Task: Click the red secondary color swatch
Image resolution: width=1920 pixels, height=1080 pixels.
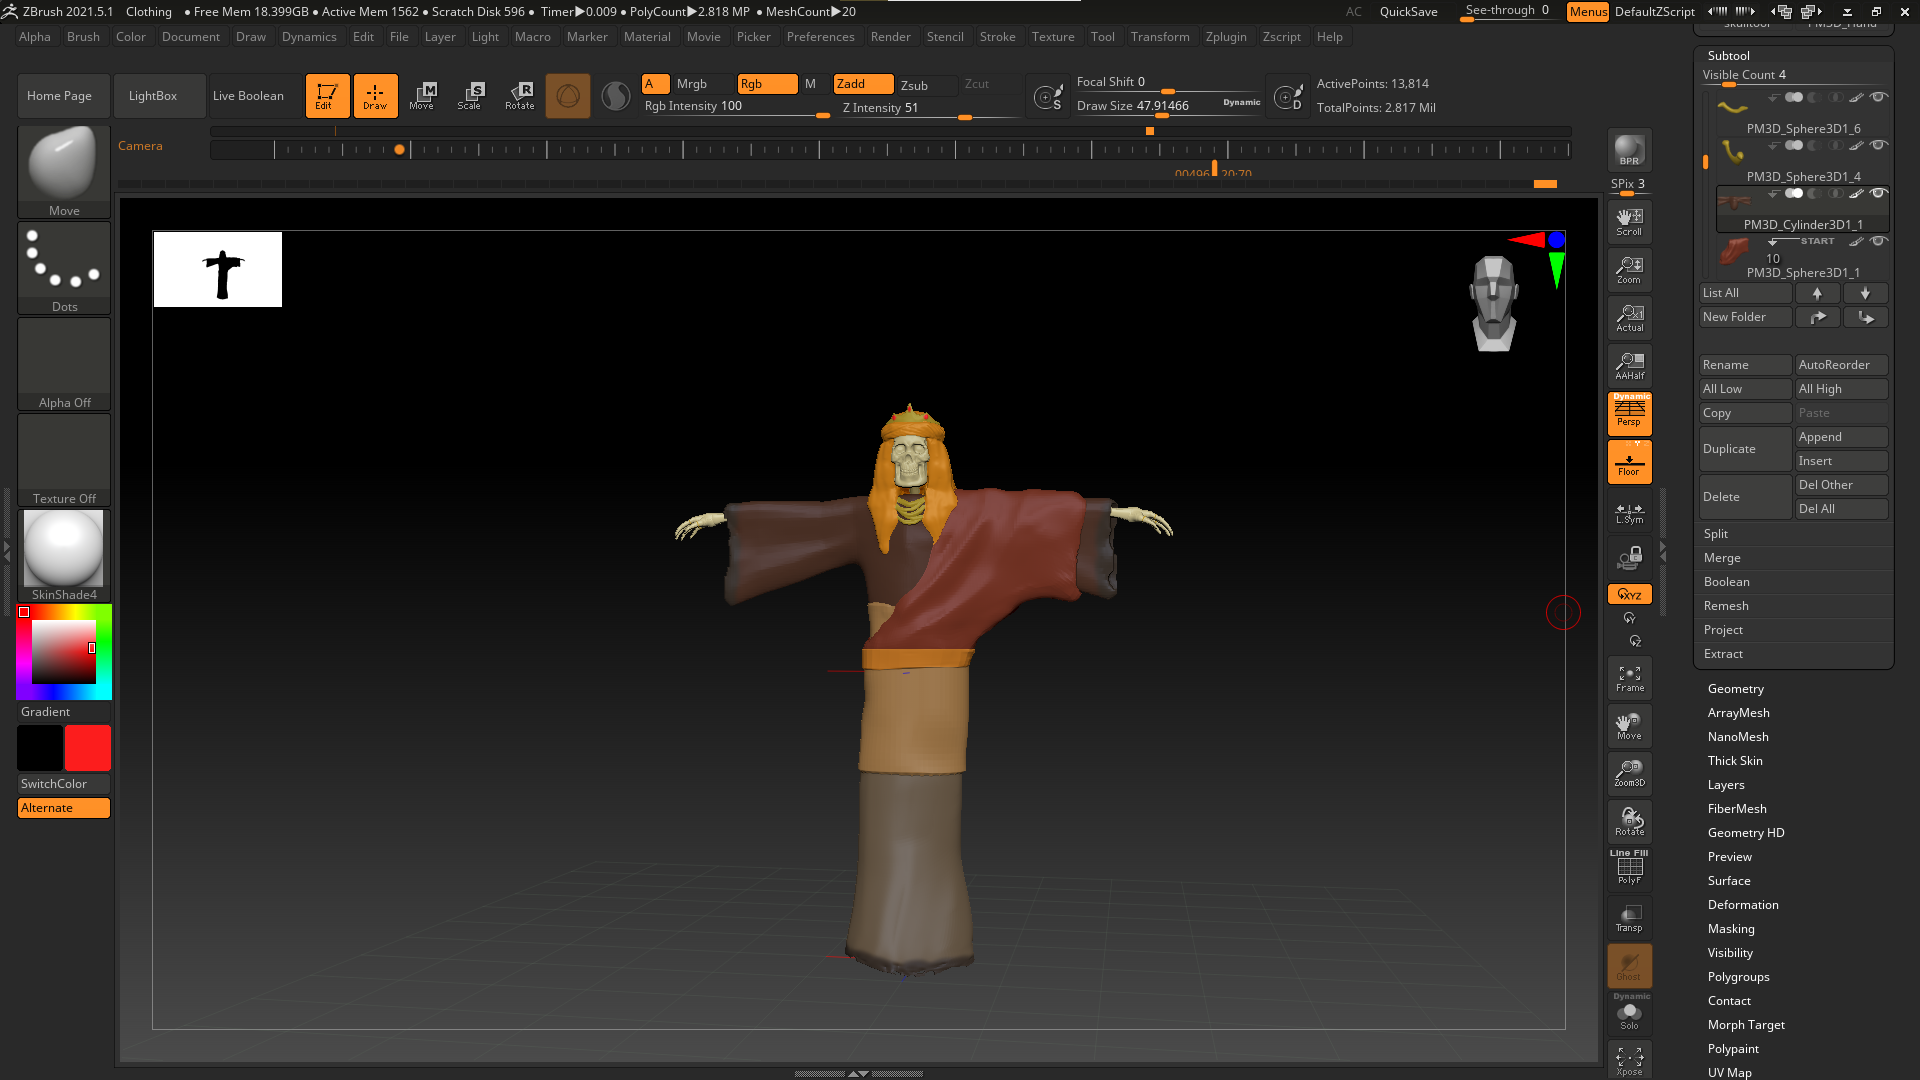Action: (x=88, y=748)
